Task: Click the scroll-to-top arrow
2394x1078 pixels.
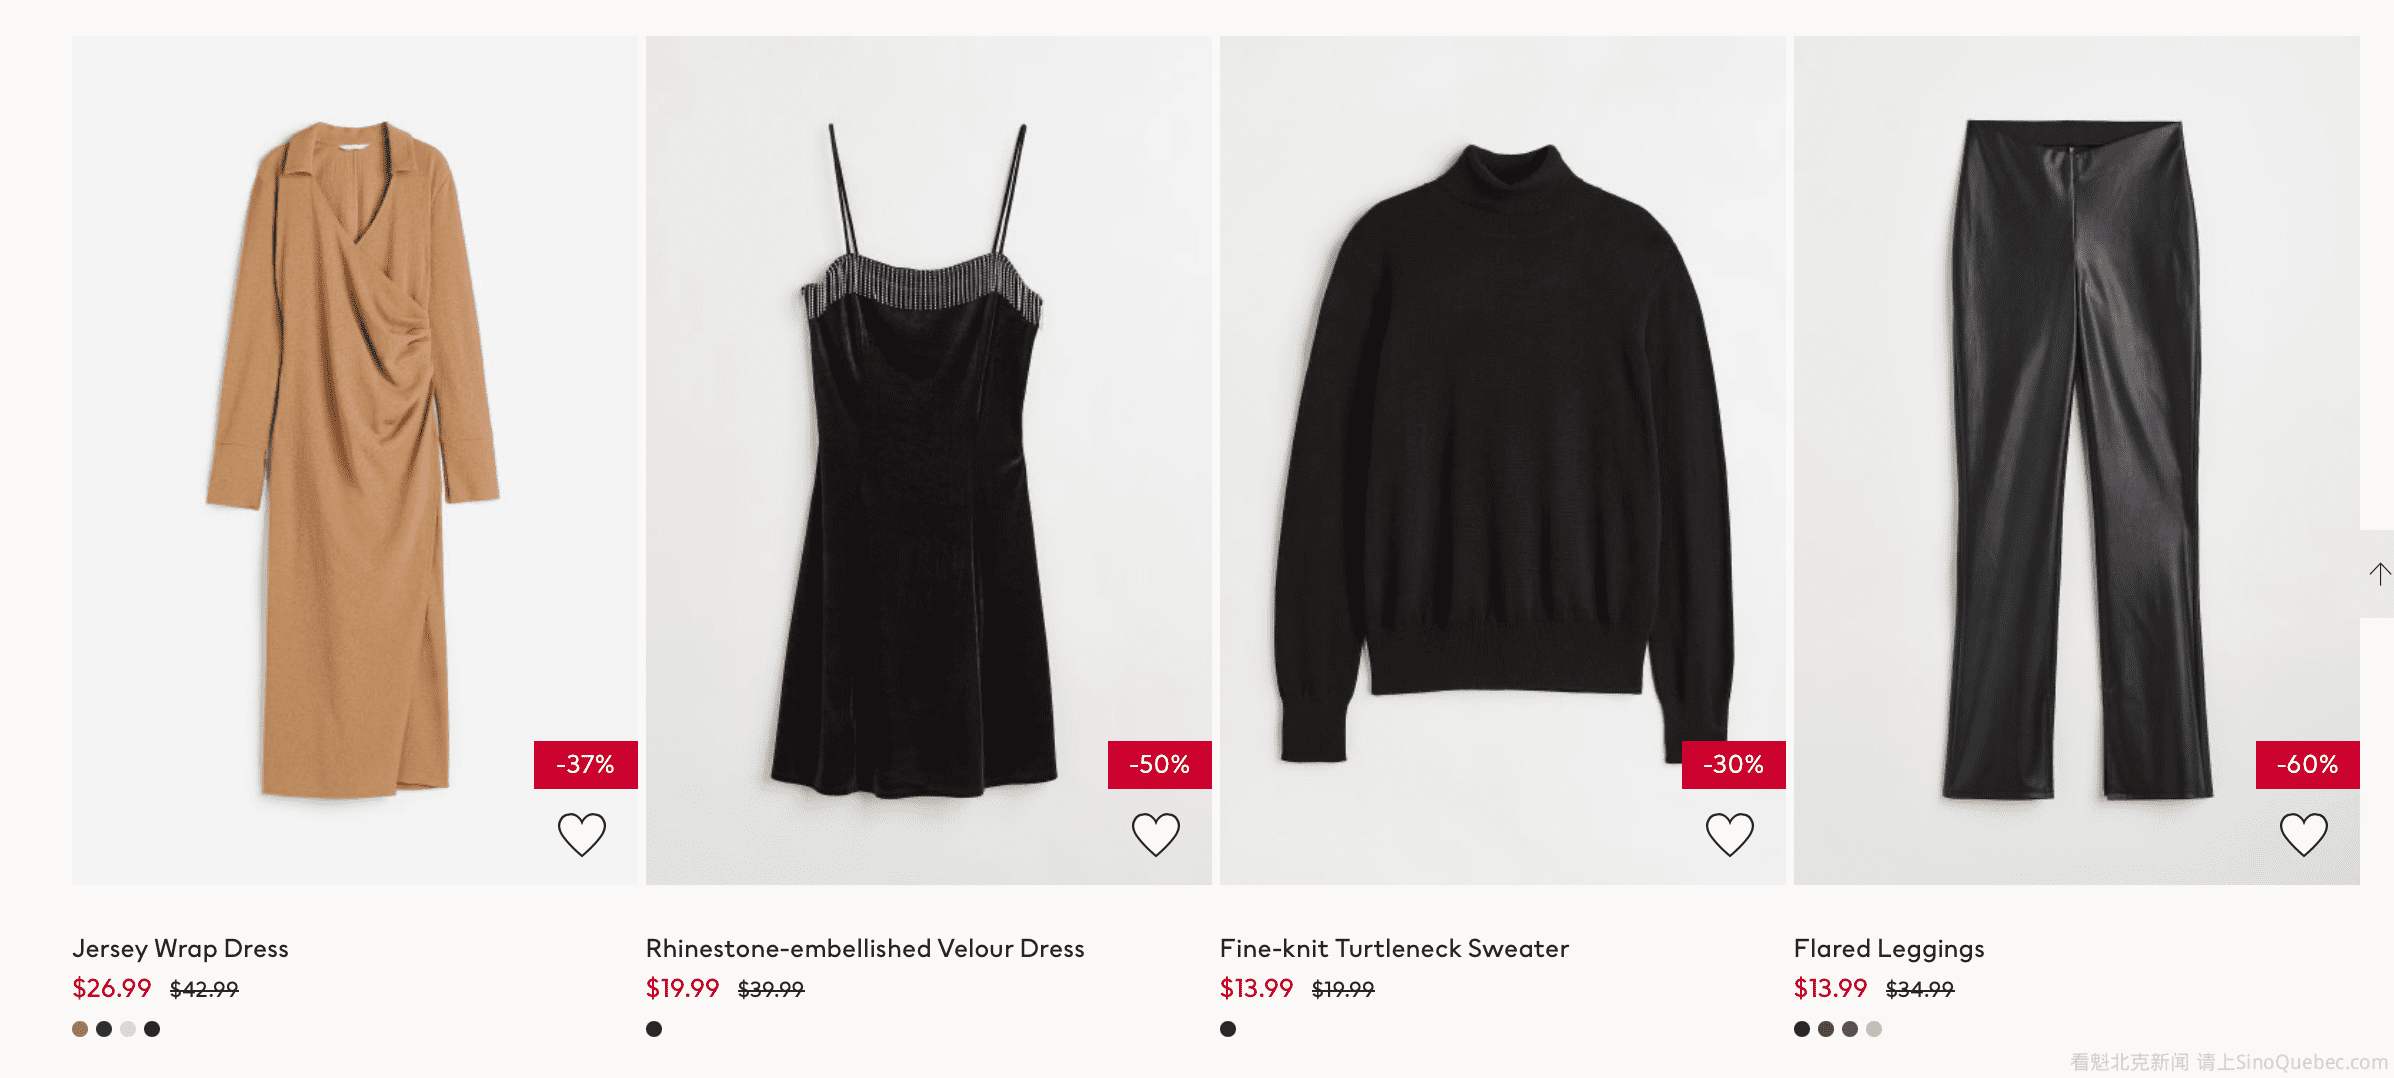Action: coord(2379,574)
